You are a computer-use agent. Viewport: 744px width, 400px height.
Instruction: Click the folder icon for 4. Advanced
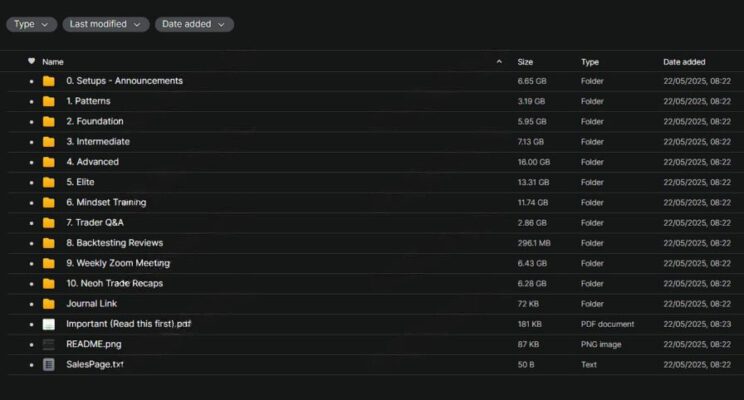[x=48, y=162]
